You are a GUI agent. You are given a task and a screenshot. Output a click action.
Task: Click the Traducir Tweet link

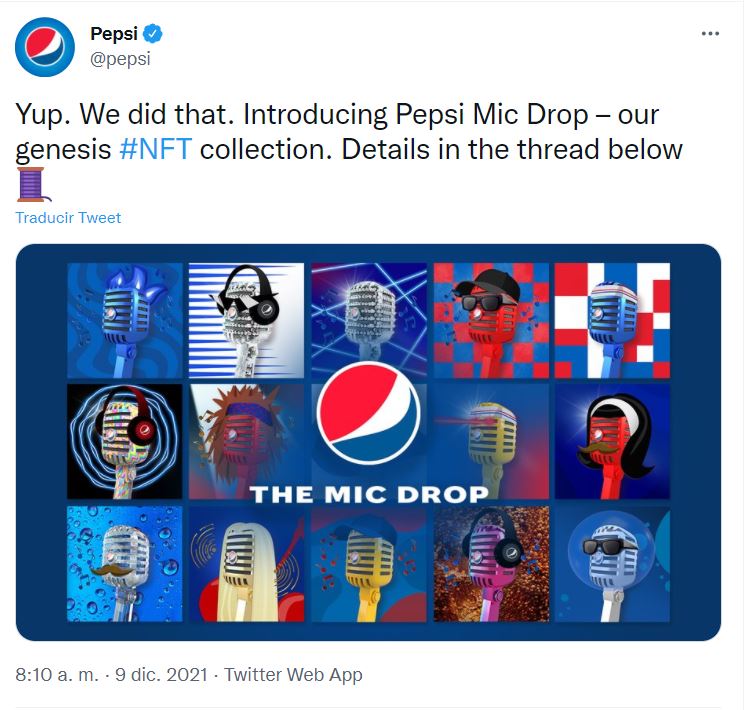tap(68, 217)
